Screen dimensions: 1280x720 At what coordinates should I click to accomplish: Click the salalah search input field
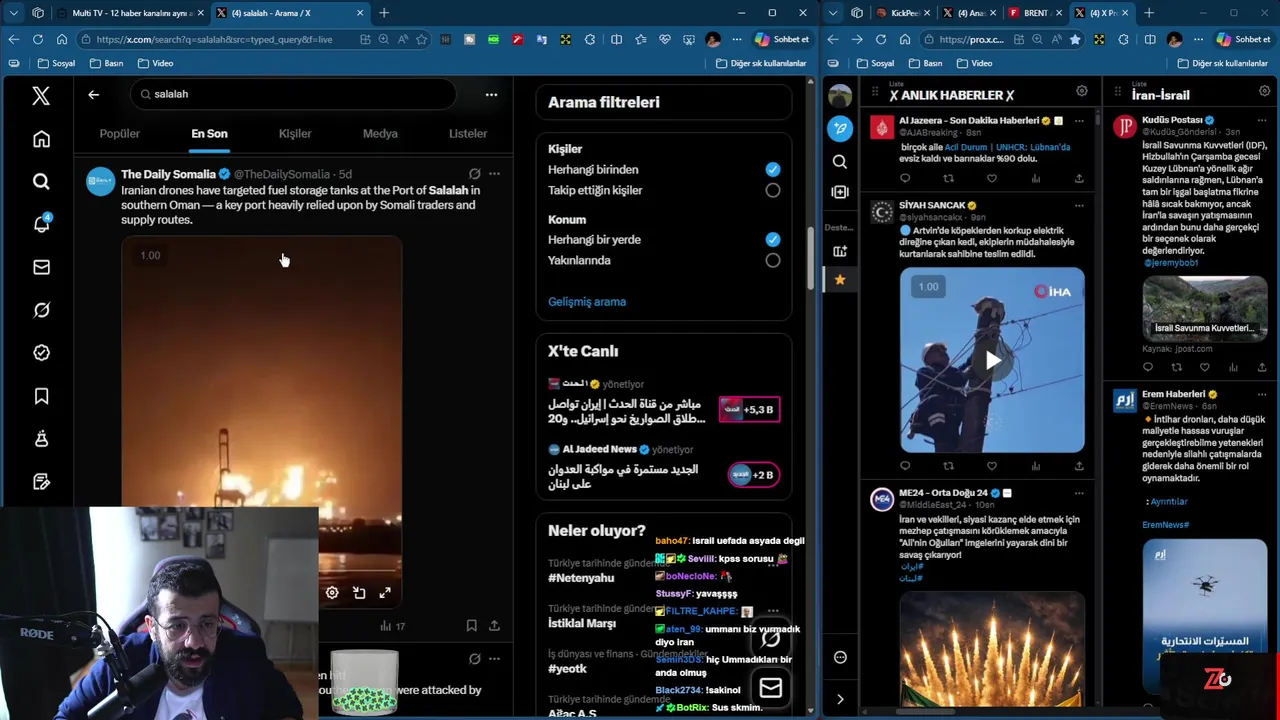pos(292,94)
